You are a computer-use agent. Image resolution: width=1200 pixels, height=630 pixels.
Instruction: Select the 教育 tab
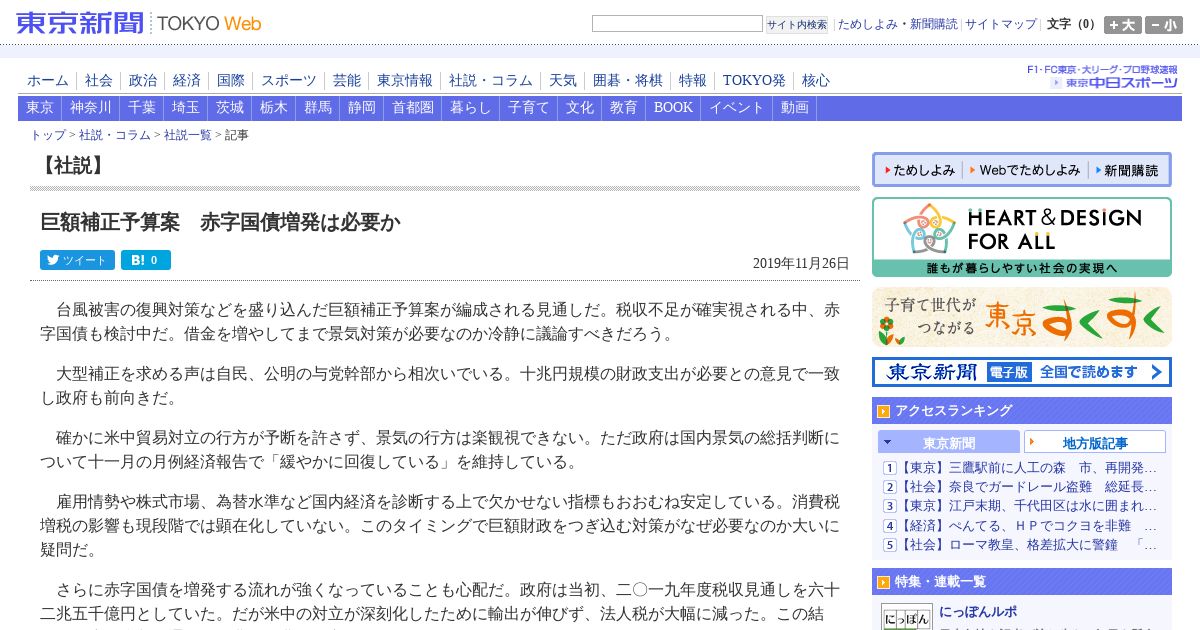pos(624,108)
